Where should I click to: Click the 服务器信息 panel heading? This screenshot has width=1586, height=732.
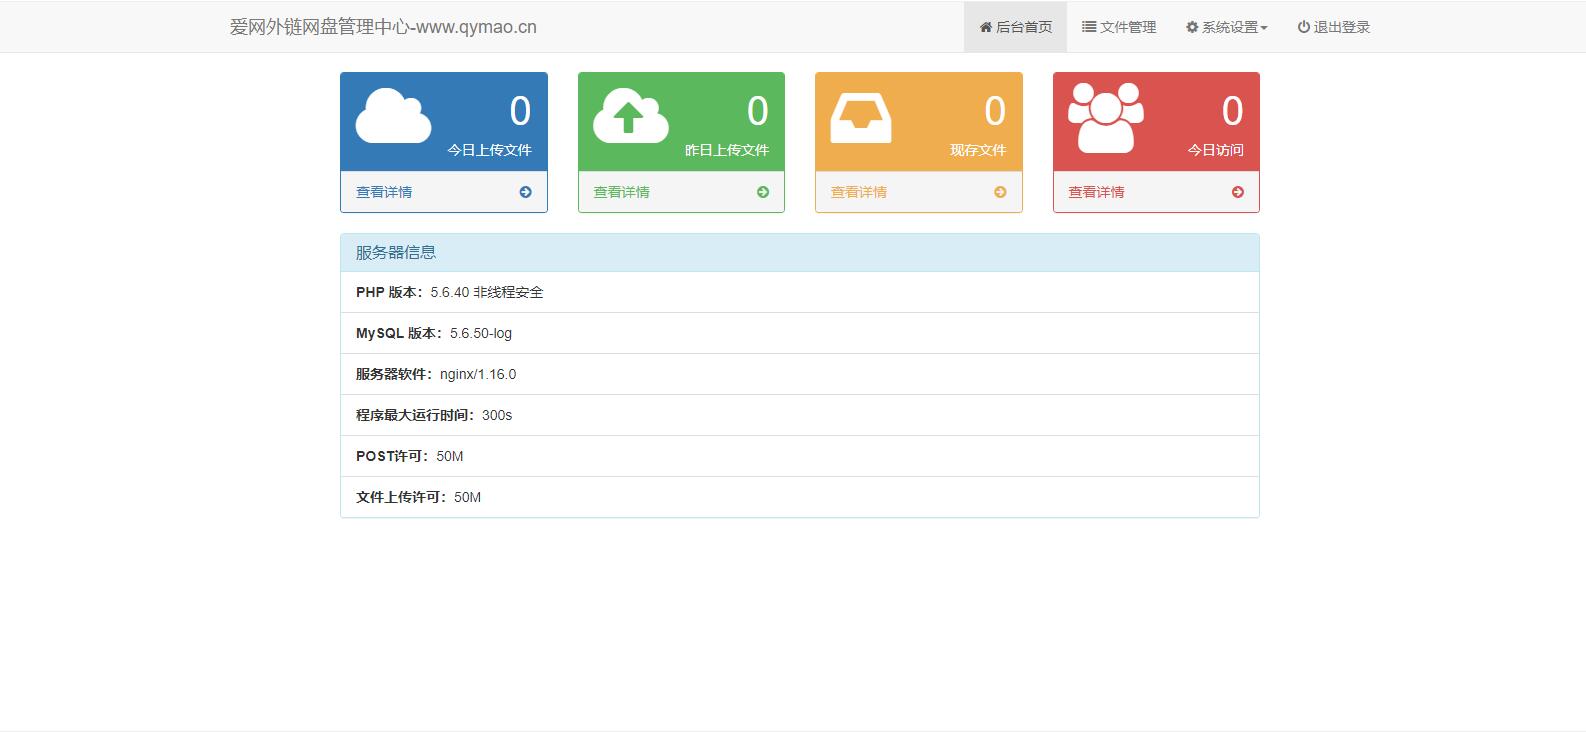click(396, 252)
